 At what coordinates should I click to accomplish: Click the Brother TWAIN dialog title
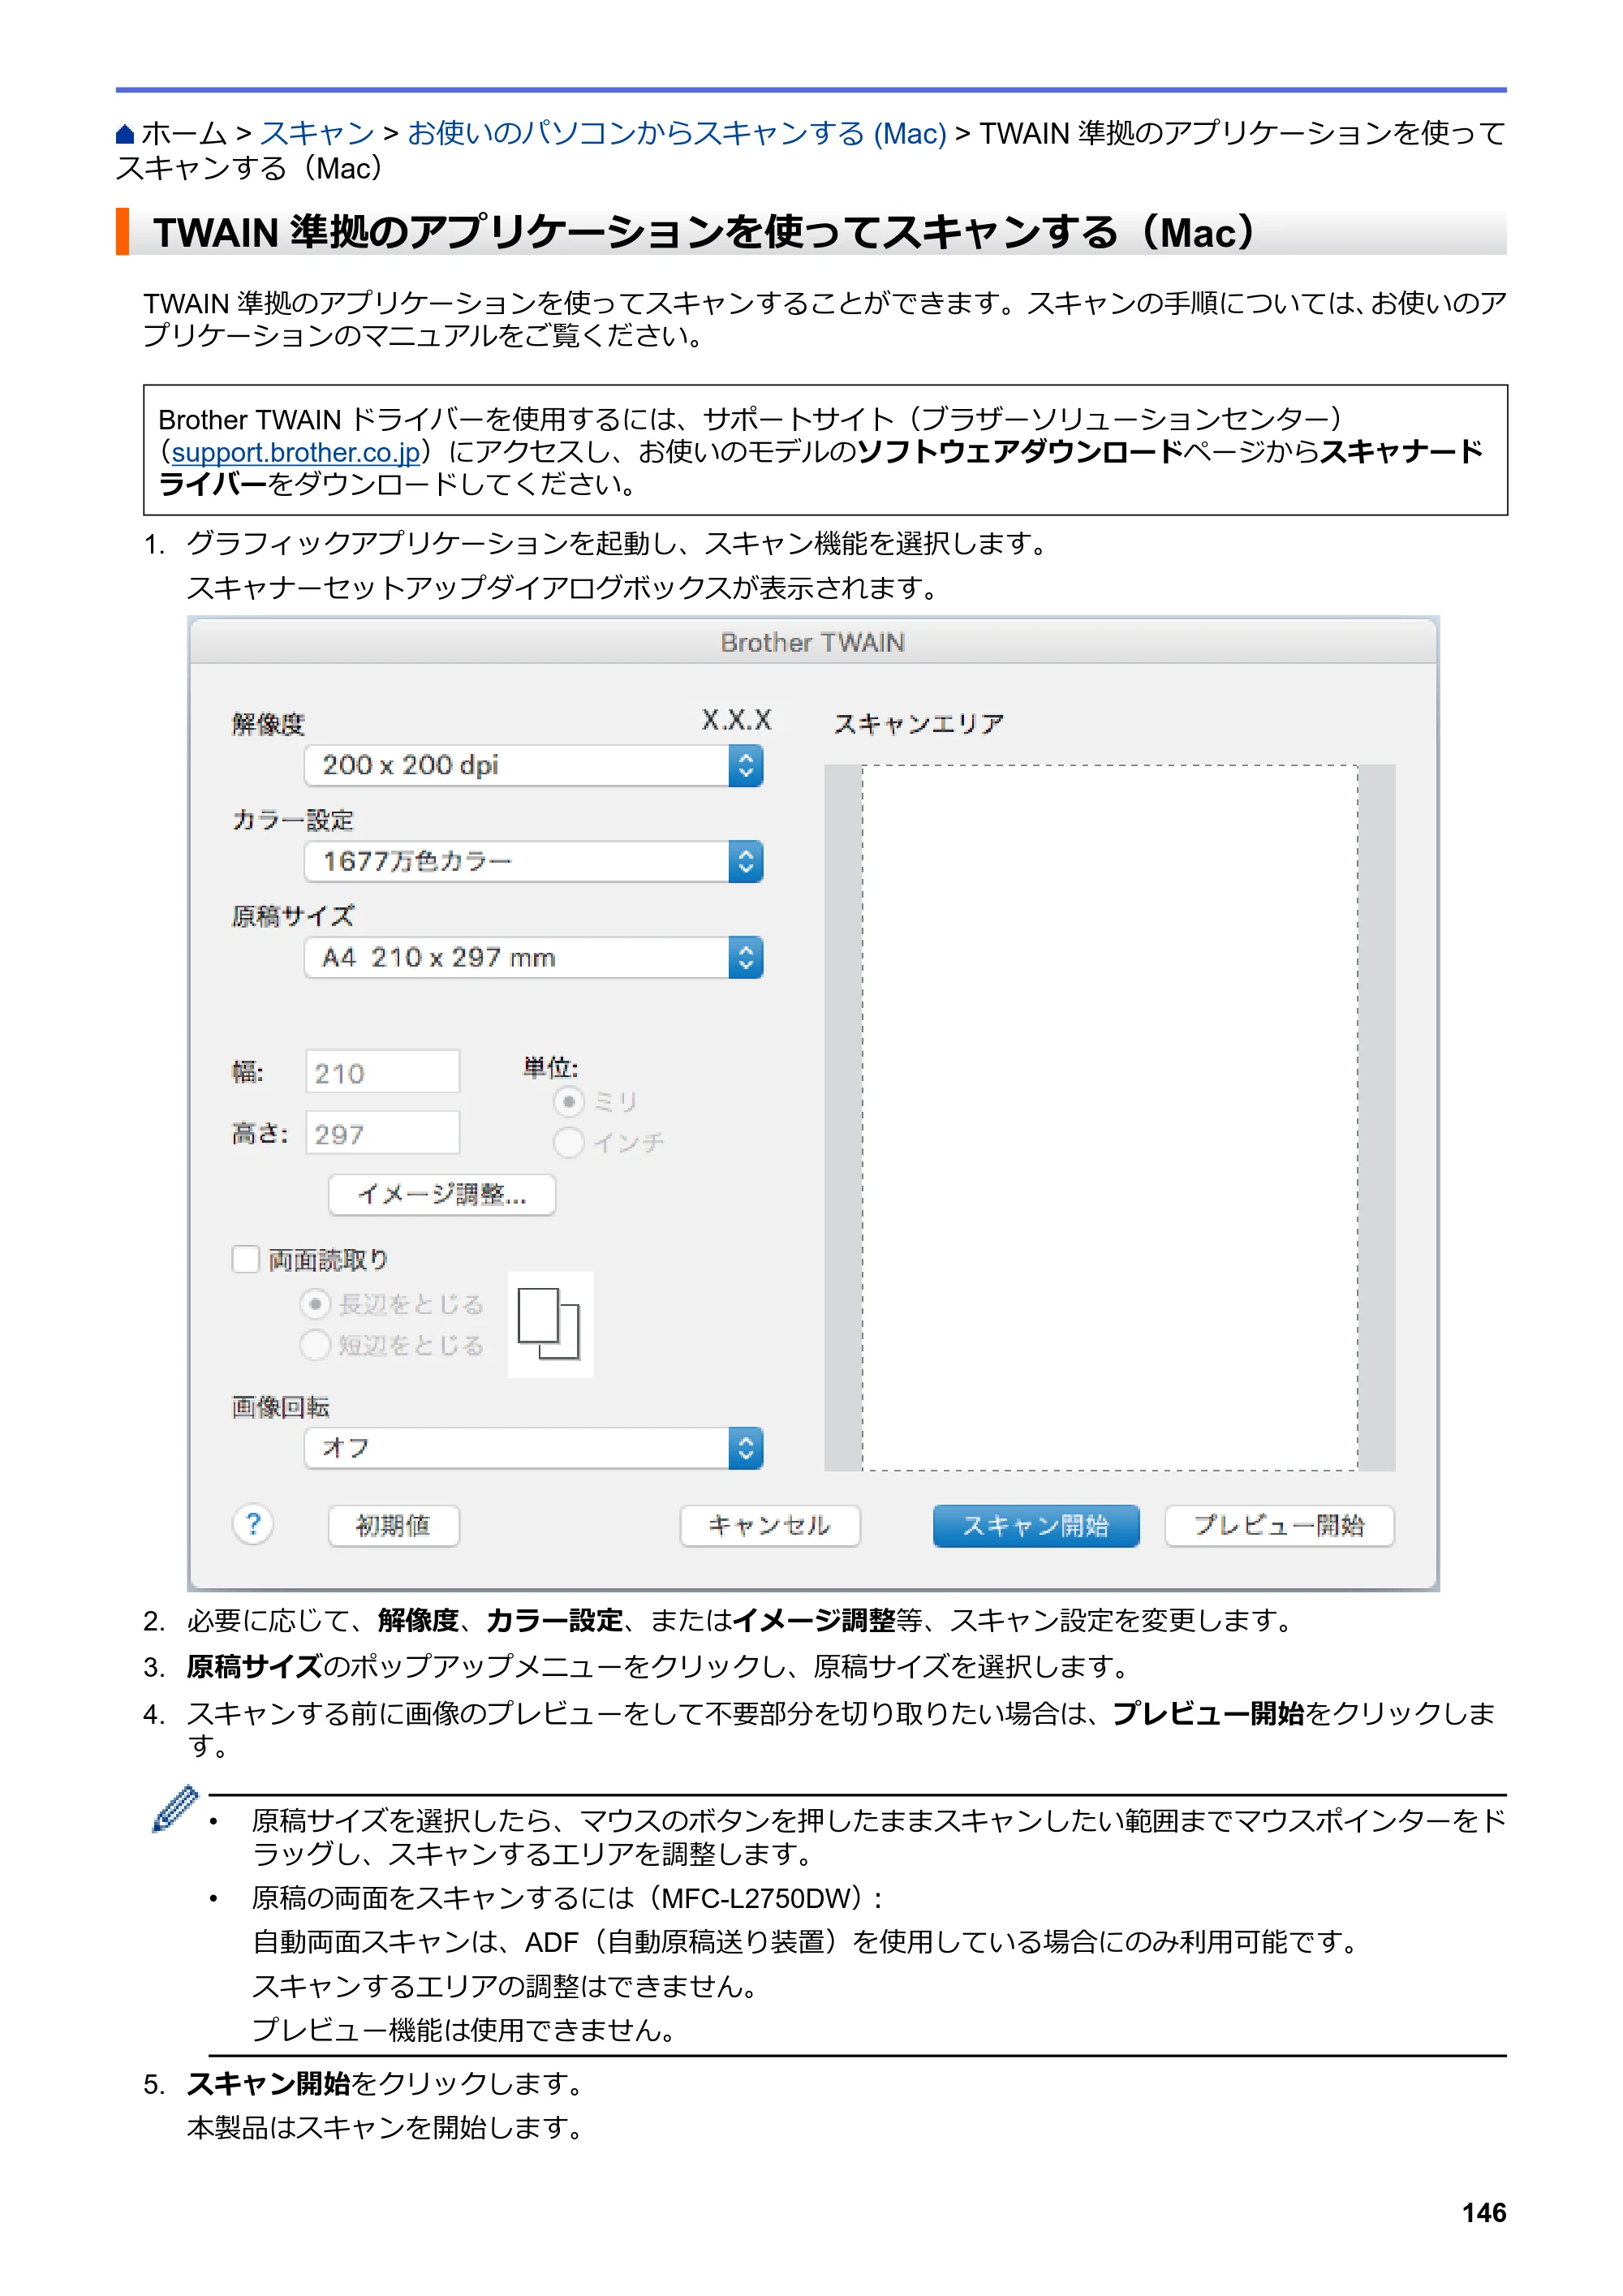[813, 643]
